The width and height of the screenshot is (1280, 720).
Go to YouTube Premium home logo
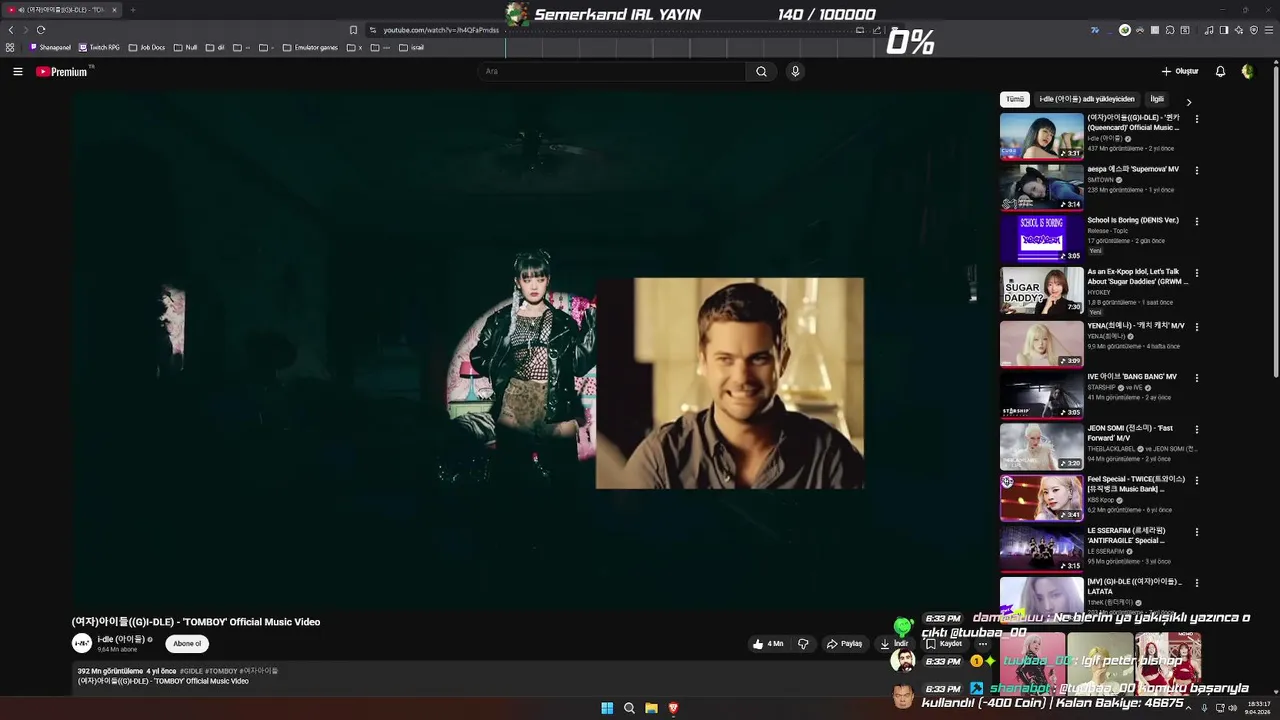(62, 72)
